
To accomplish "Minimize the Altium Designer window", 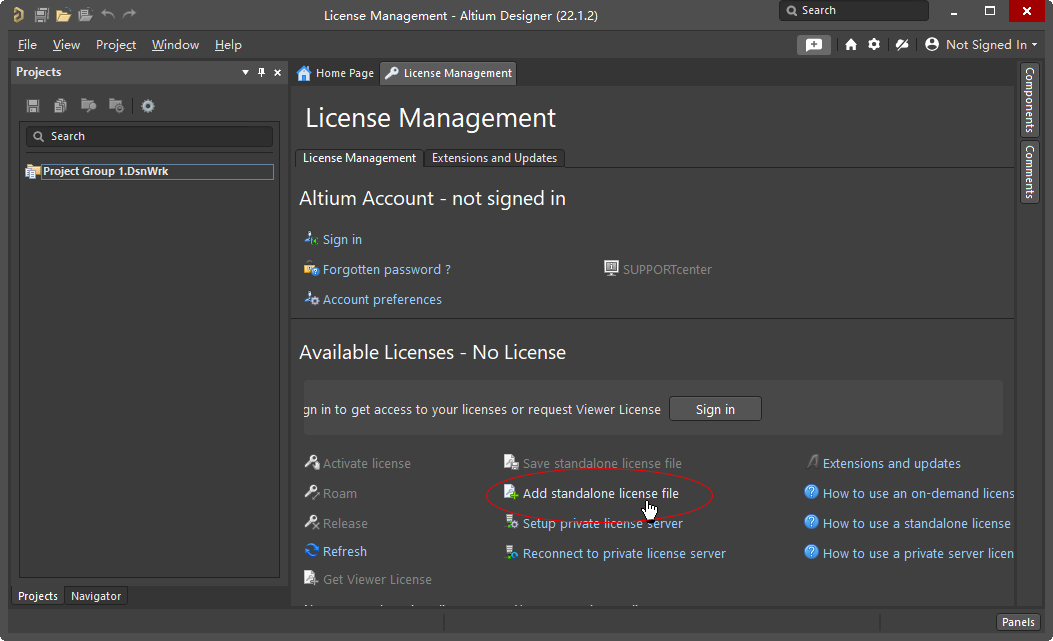I will pos(954,11).
